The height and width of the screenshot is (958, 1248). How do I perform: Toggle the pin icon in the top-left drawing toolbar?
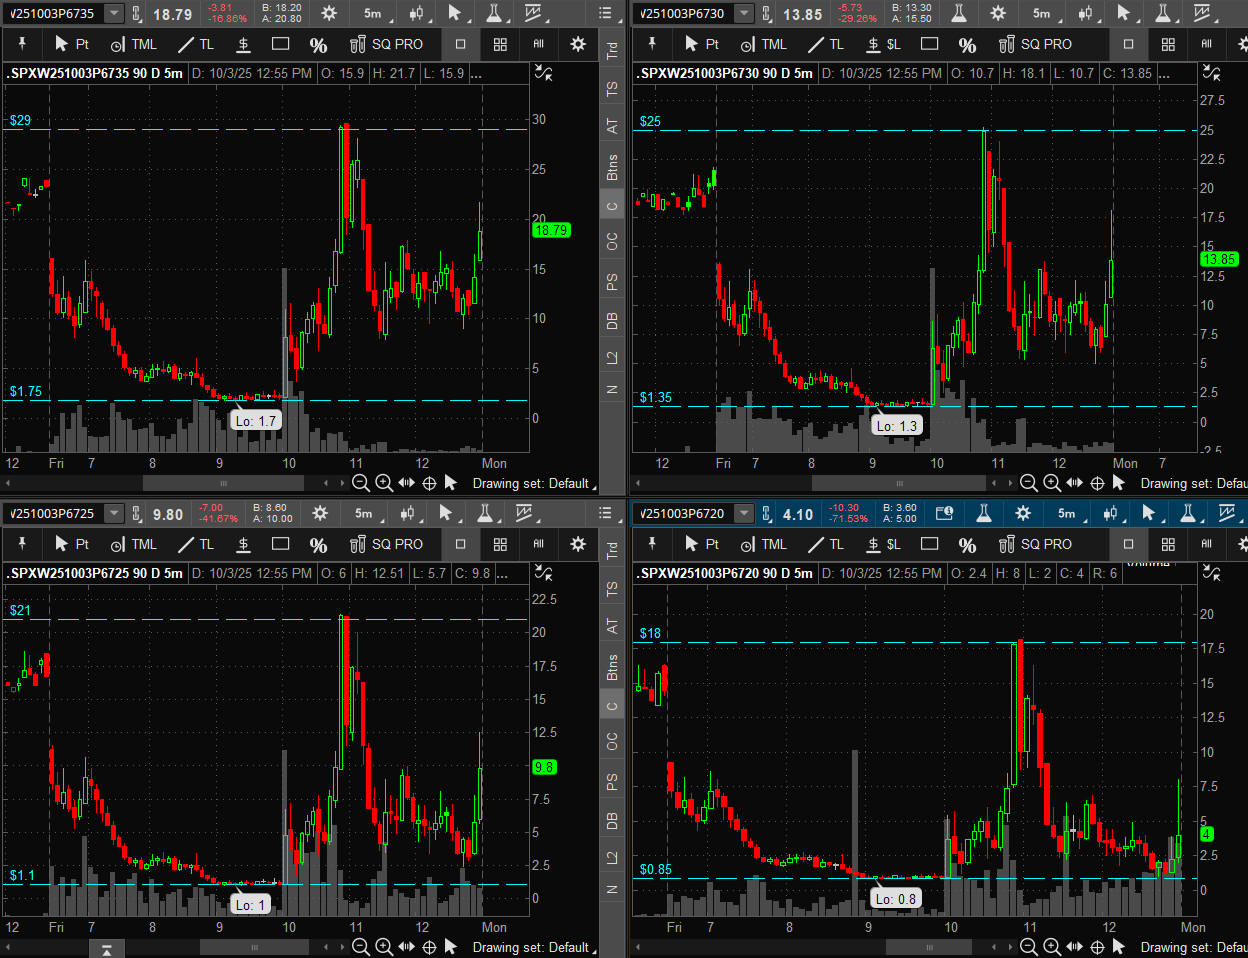point(22,44)
